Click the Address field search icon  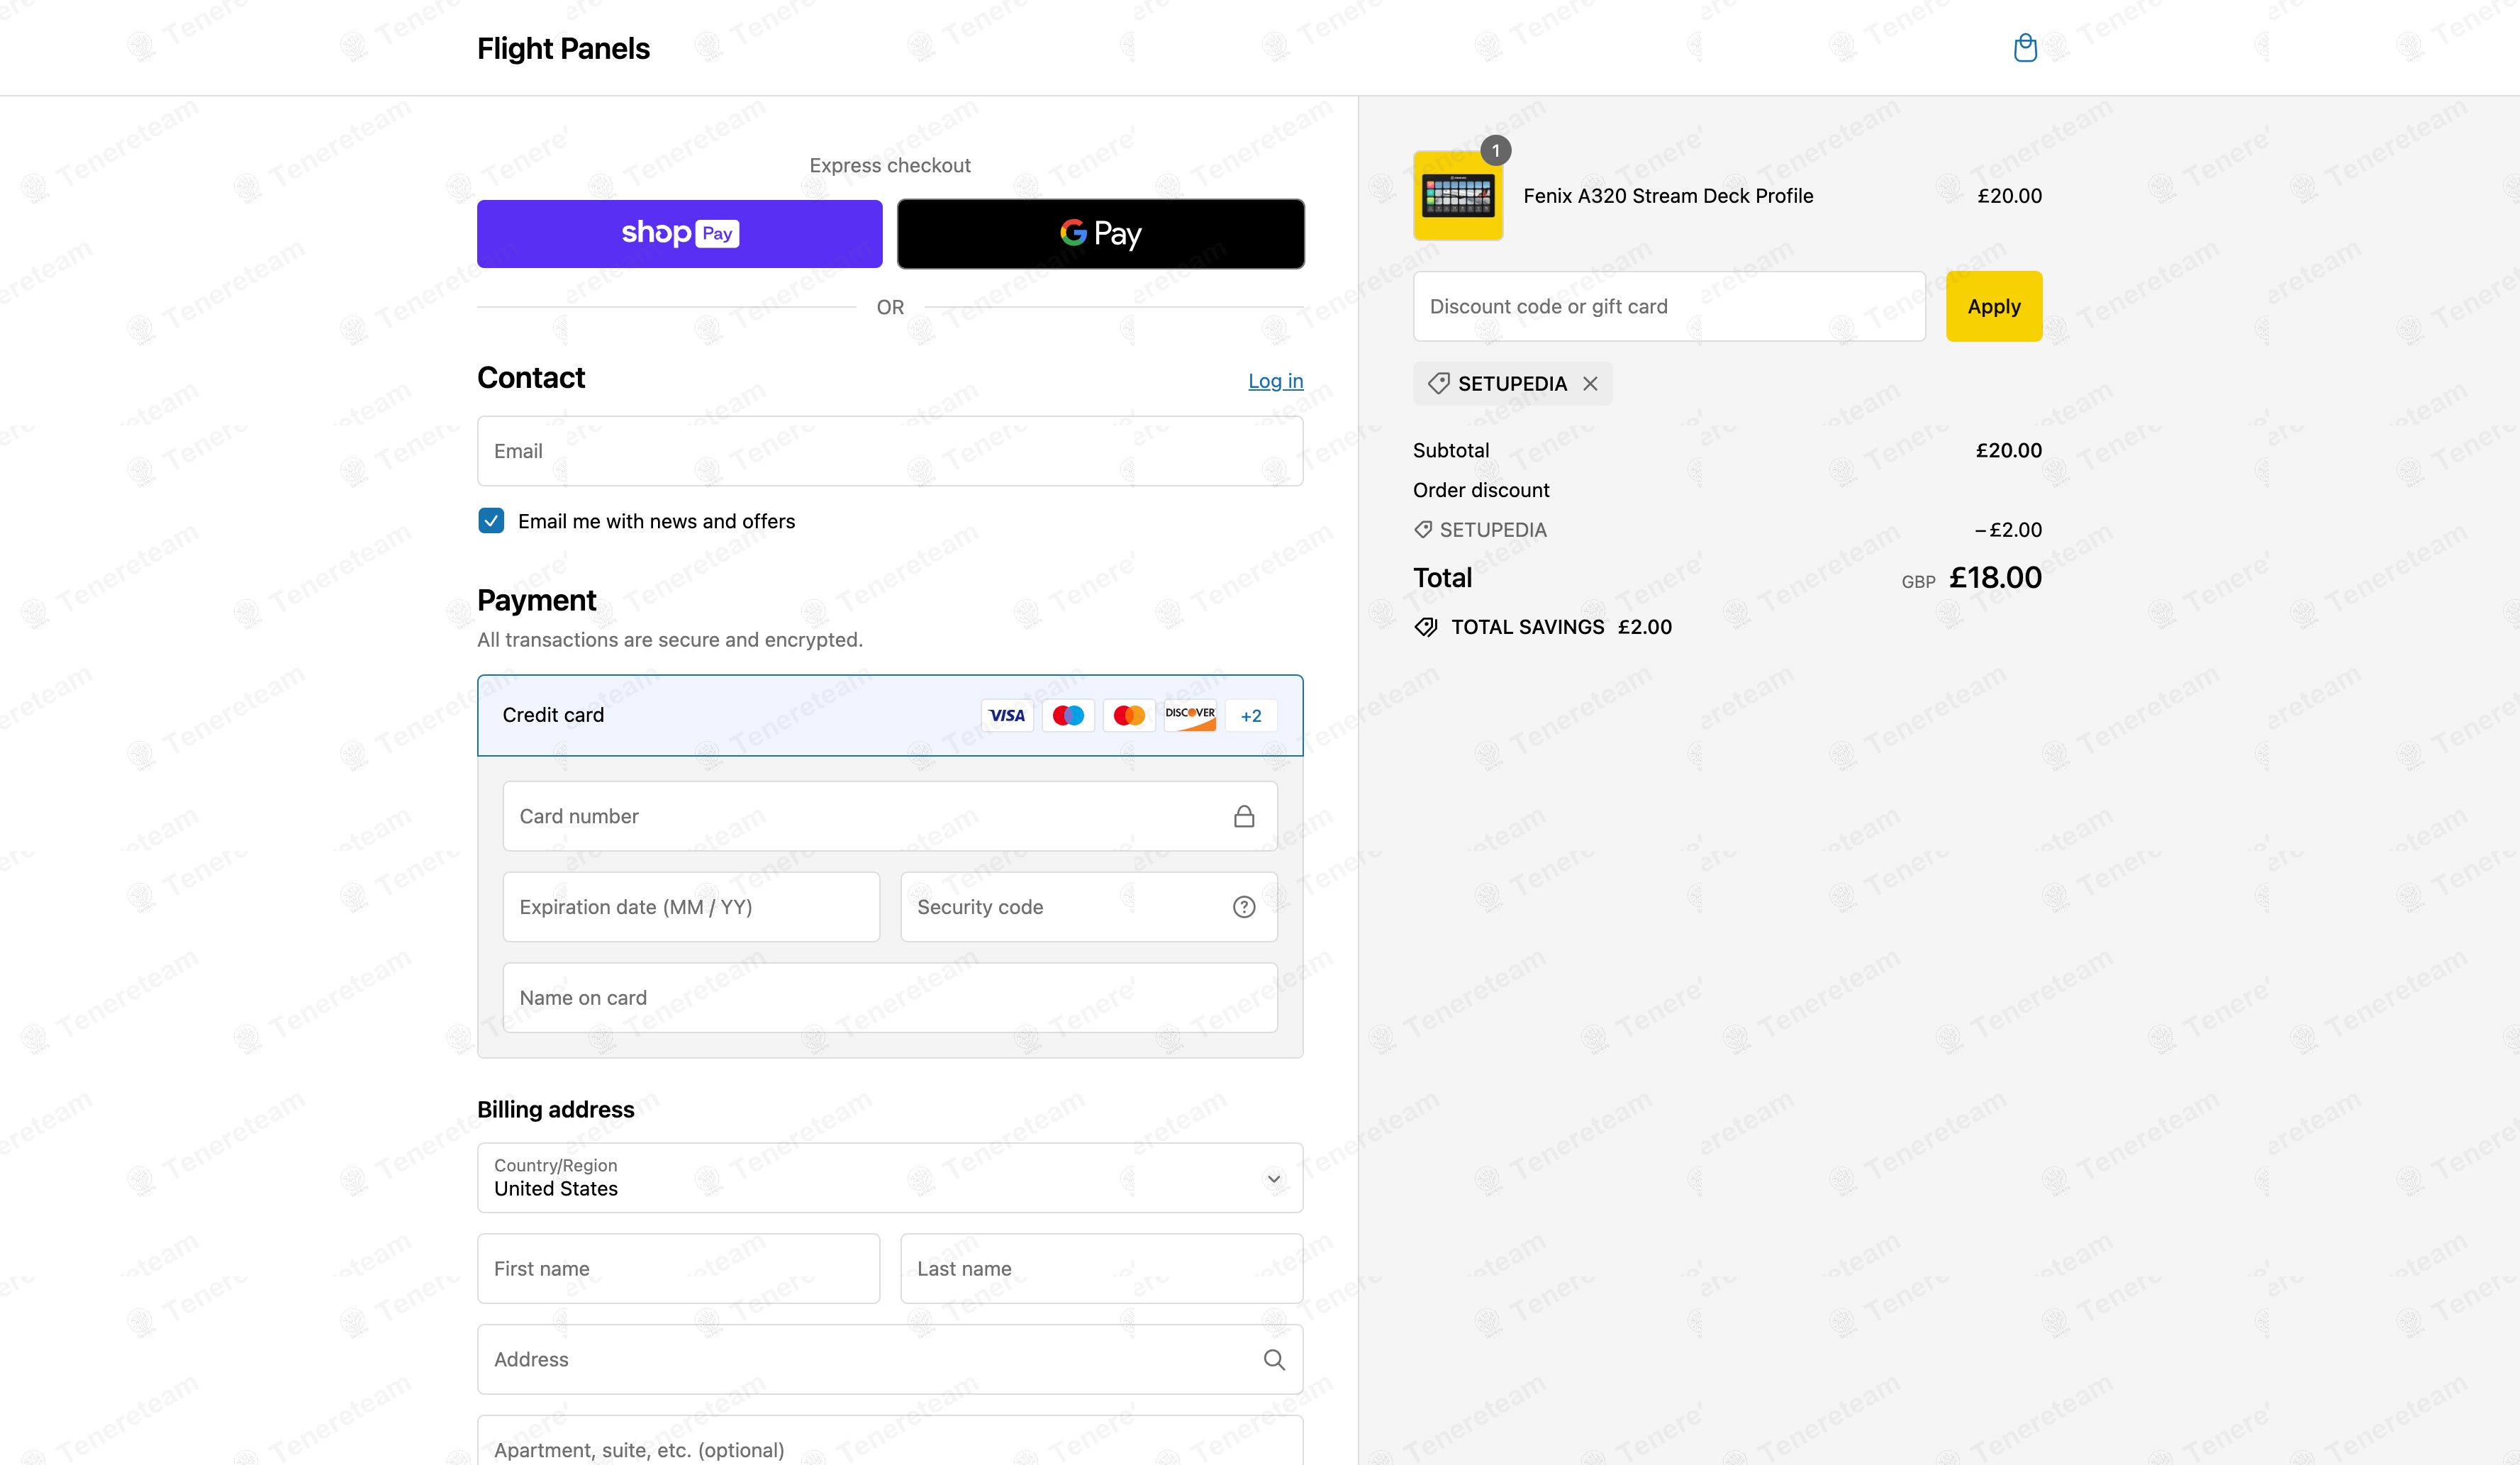coord(1273,1359)
